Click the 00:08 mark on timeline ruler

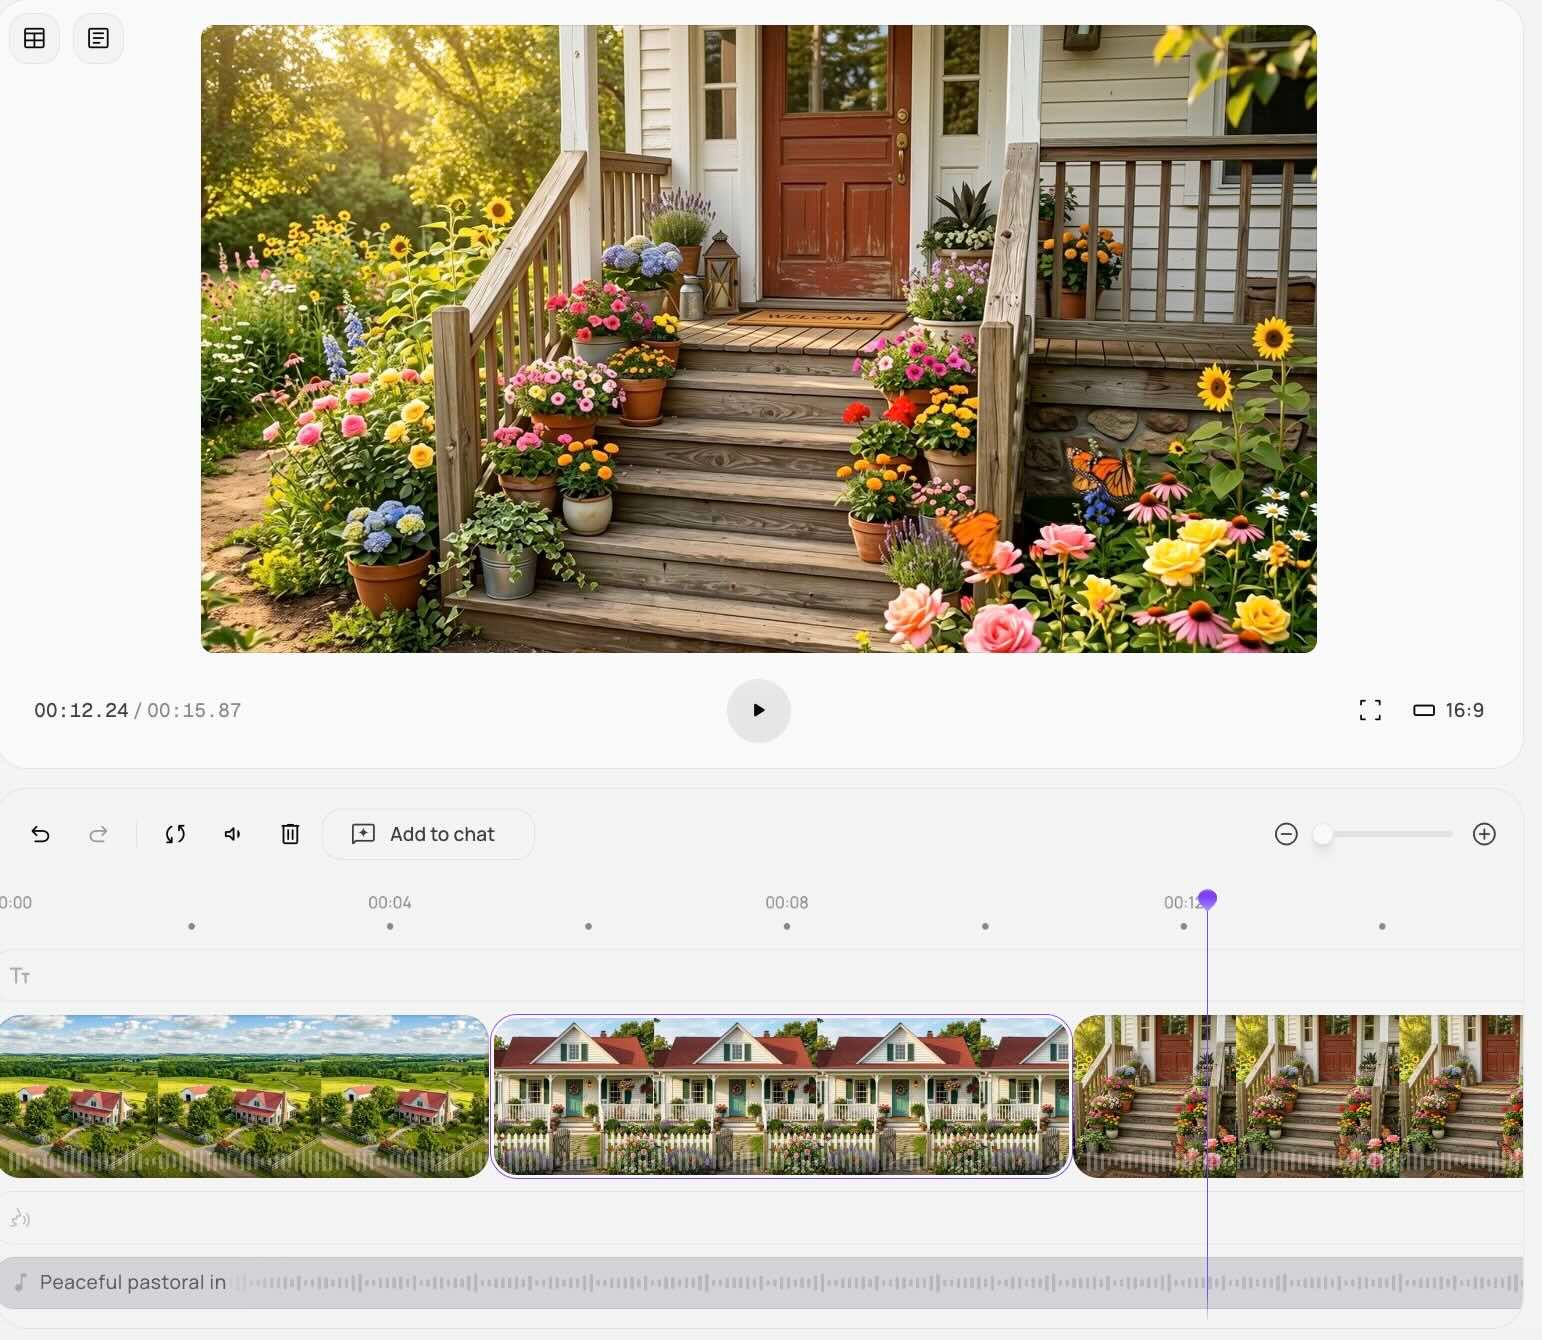tap(787, 903)
